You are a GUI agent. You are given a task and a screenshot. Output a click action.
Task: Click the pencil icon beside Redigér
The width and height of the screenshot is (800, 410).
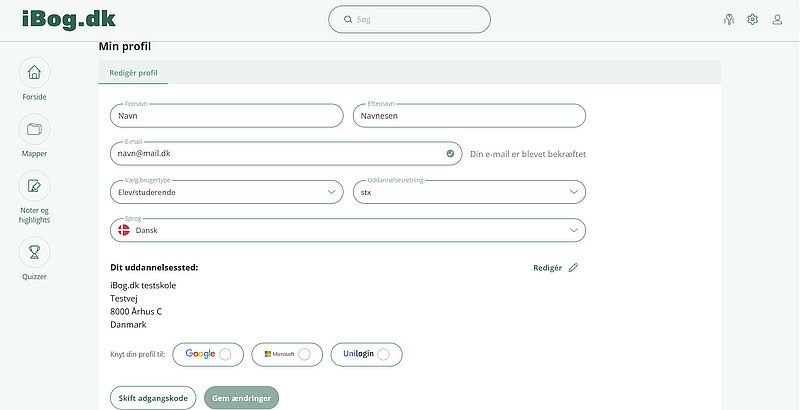(x=573, y=268)
